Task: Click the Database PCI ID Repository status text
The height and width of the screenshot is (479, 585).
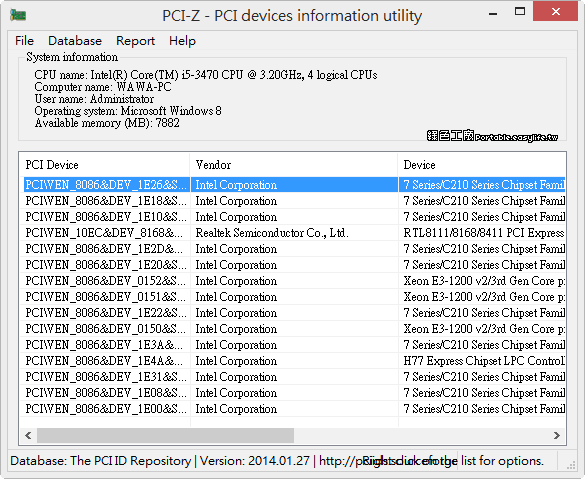Action: coord(100,461)
